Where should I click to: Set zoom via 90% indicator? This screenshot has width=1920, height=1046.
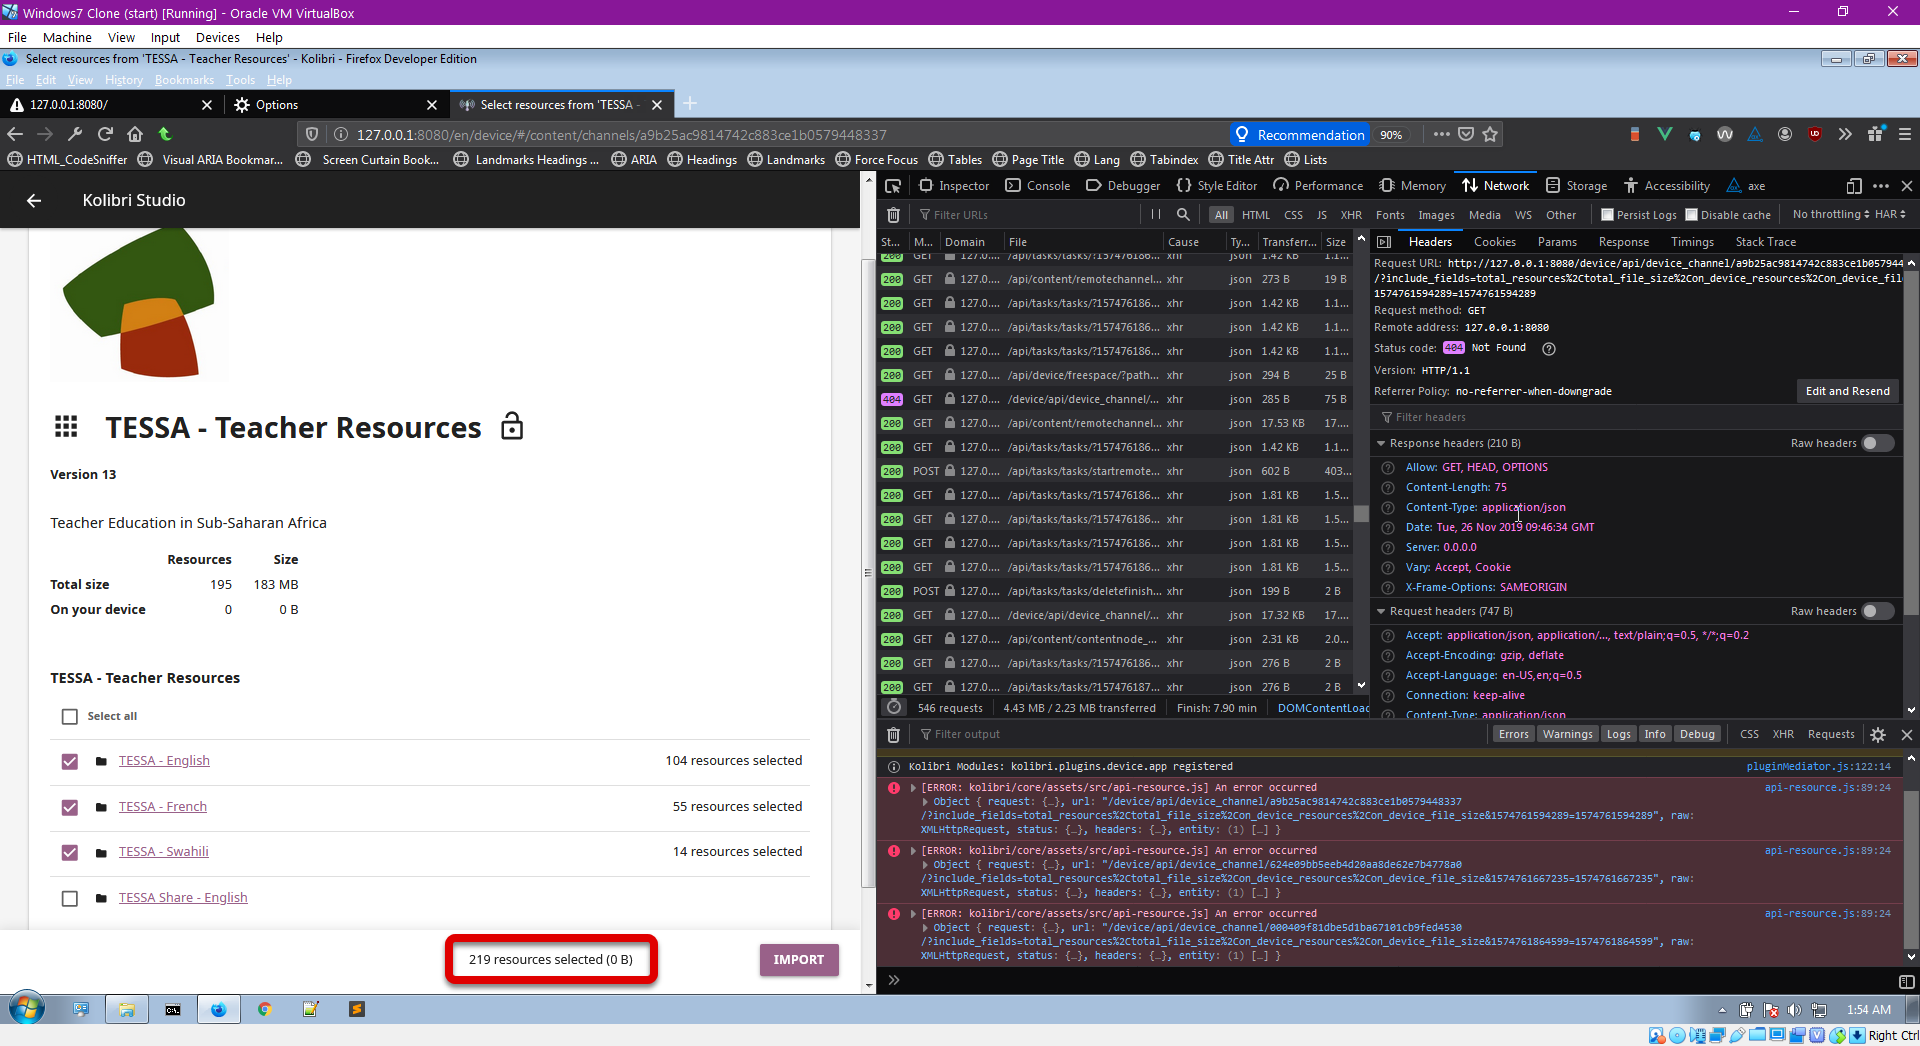click(x=1391, y=135)
